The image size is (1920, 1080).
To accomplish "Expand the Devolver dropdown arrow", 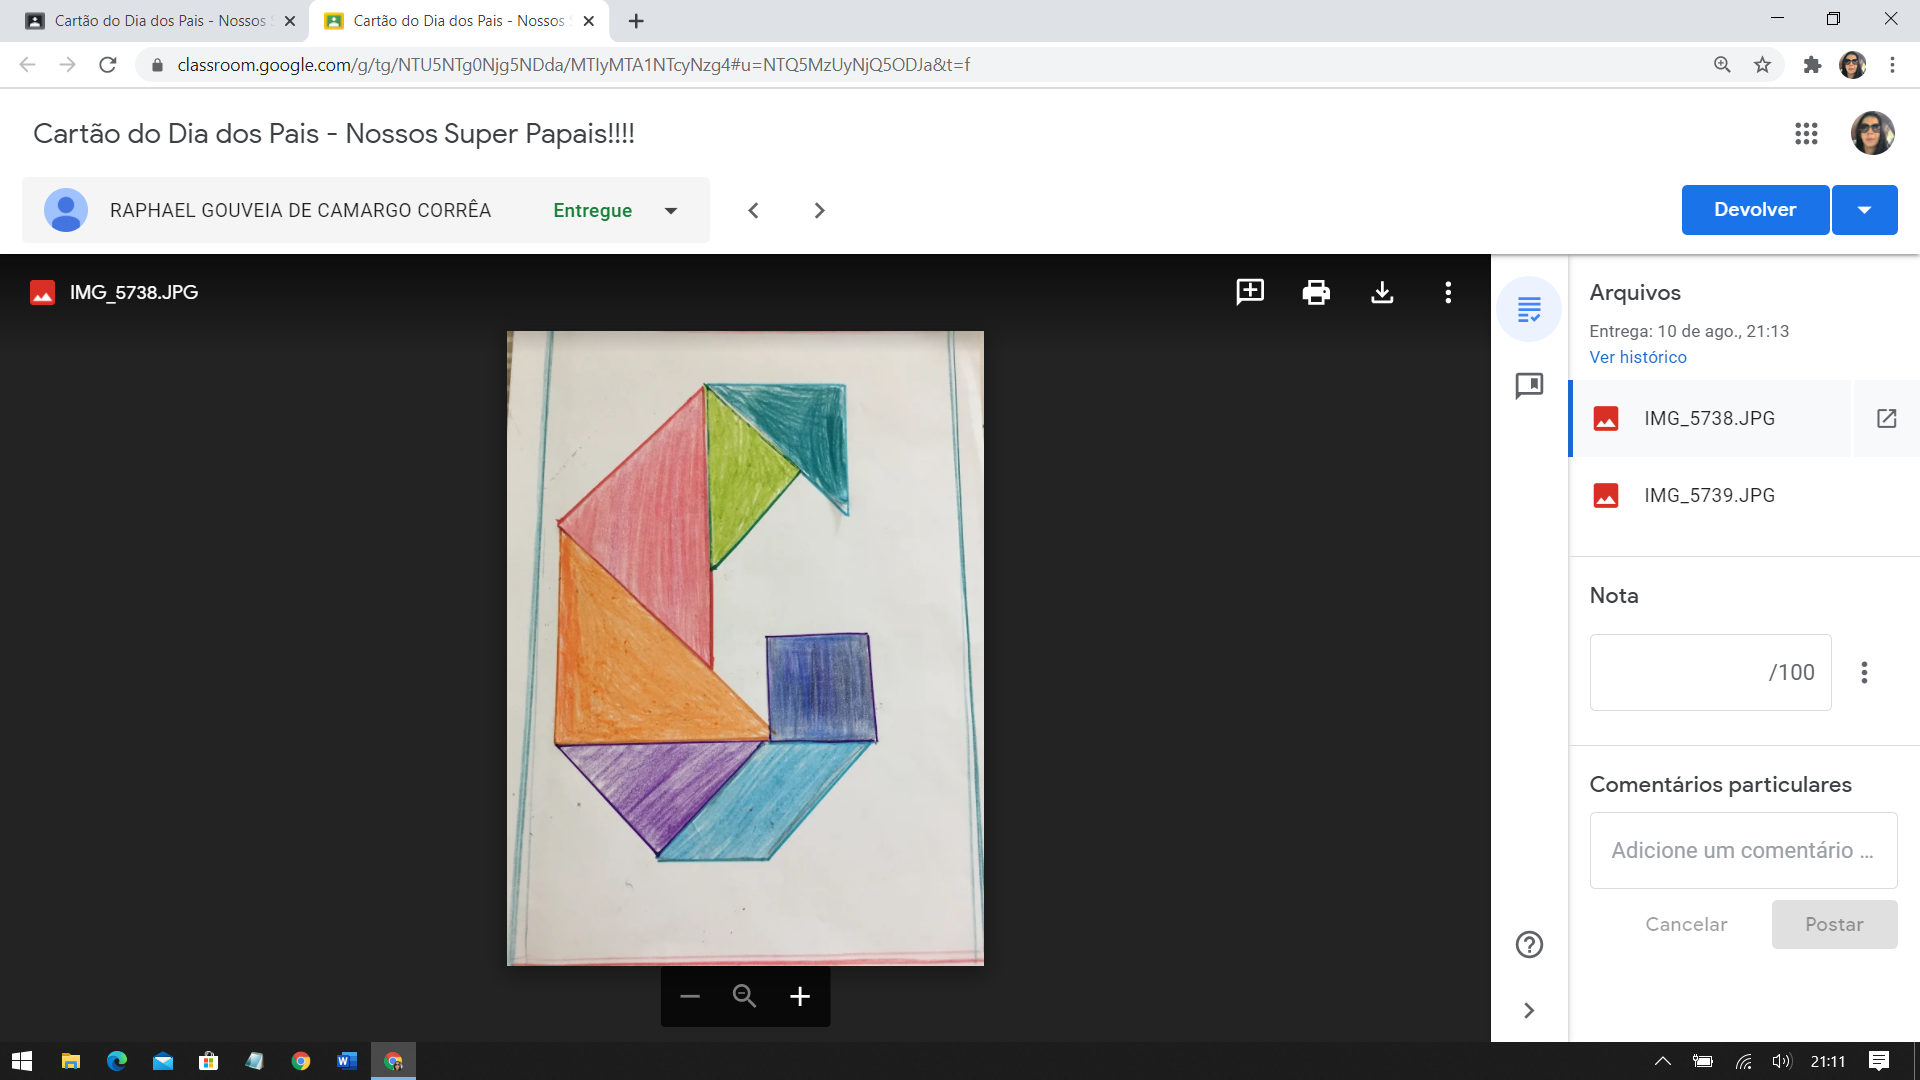I will tap(1864, 210).
